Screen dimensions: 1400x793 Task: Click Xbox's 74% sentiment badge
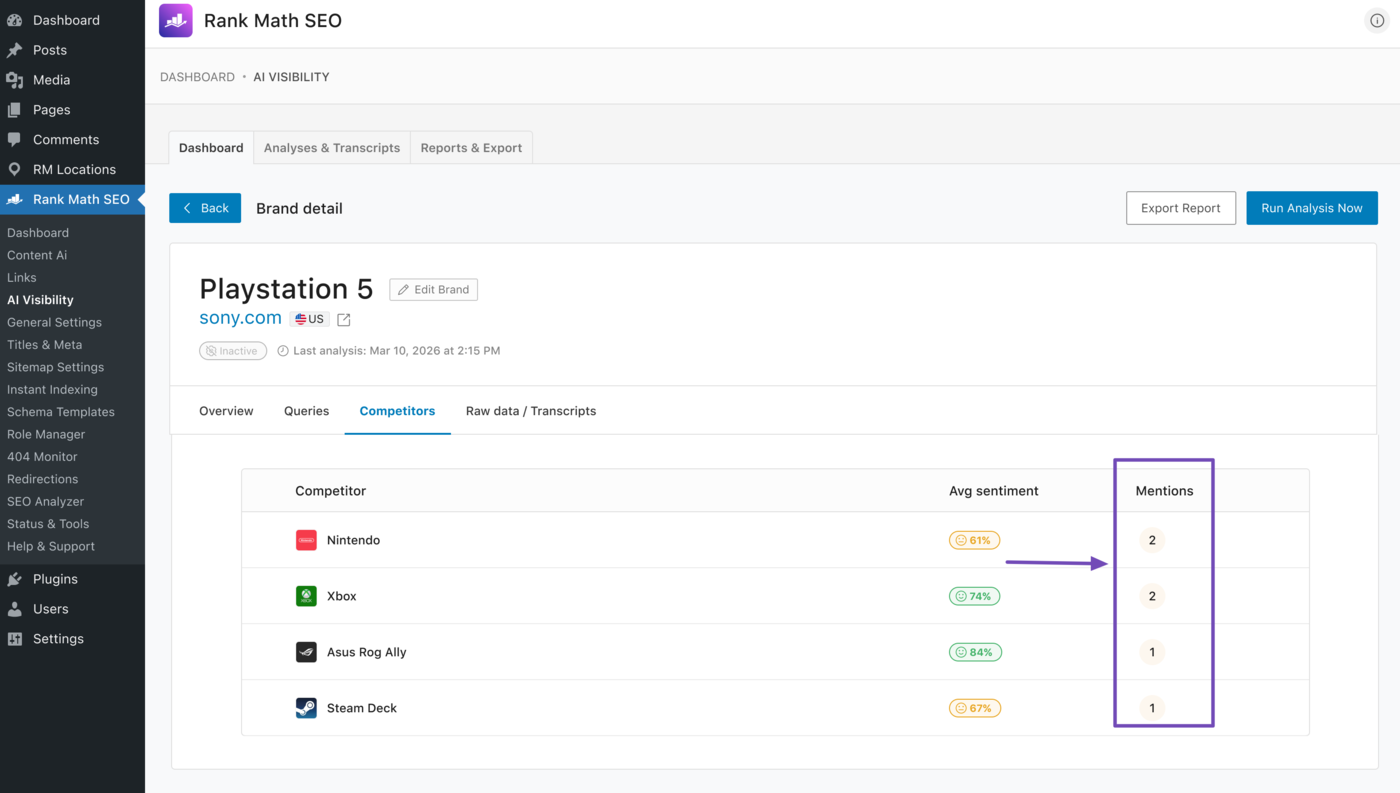pyautogui.click(x=974, y=596)
